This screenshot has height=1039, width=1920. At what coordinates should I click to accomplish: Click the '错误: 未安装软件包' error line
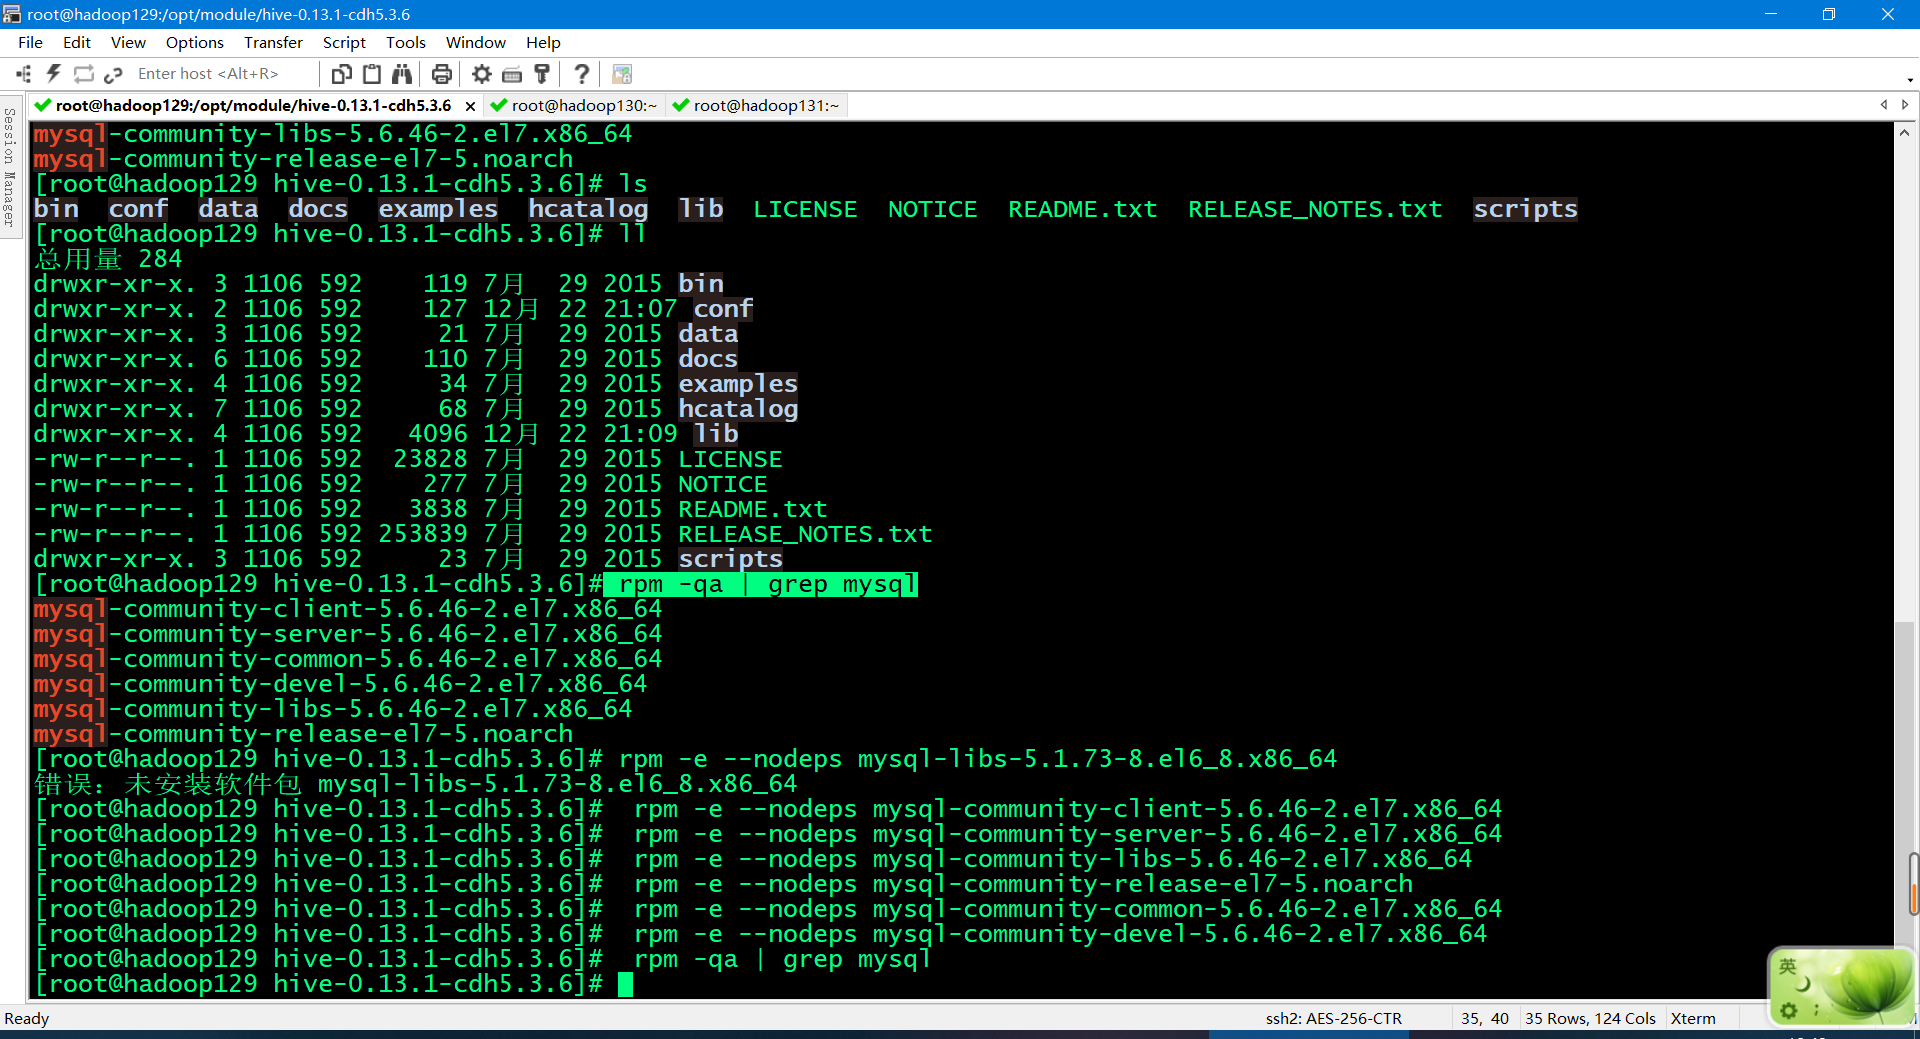coord(416,784)
